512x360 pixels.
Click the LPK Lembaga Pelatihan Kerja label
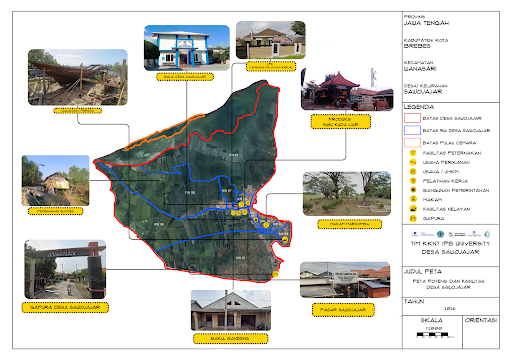tap(271, 66)
